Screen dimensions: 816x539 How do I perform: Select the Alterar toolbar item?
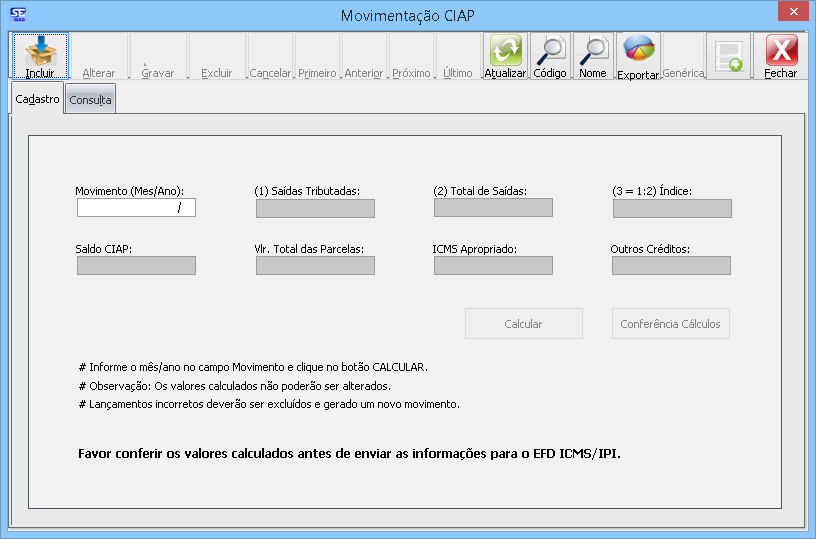point(99,57)
